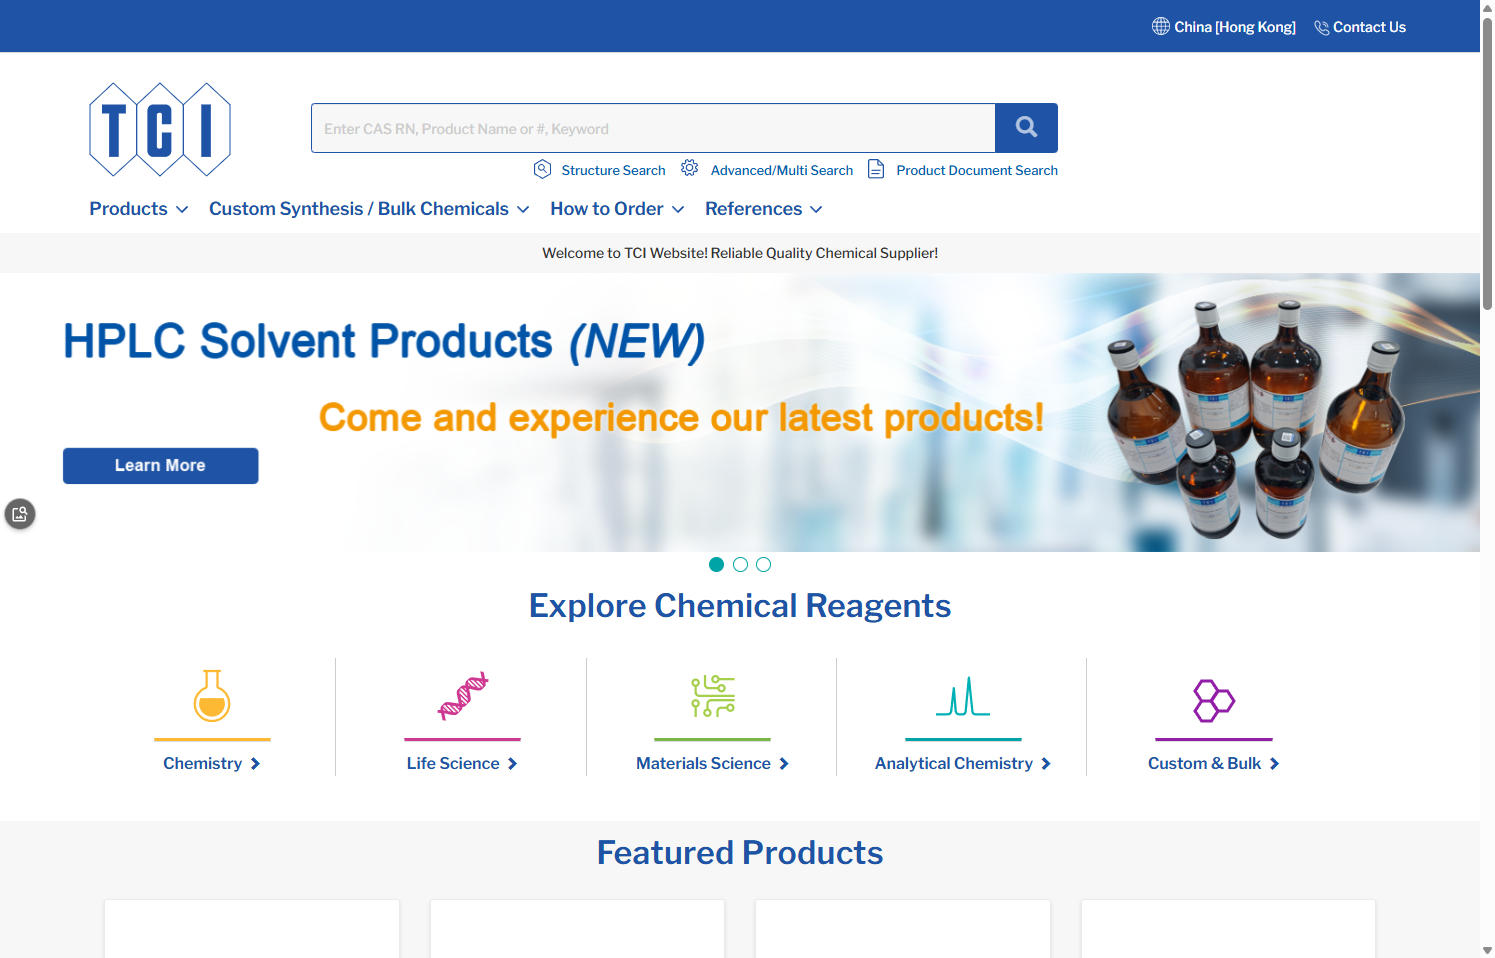Screen dimensions: 1495x958
Task: Open the Advanced/Multi Search link
Action: (782, 170)
